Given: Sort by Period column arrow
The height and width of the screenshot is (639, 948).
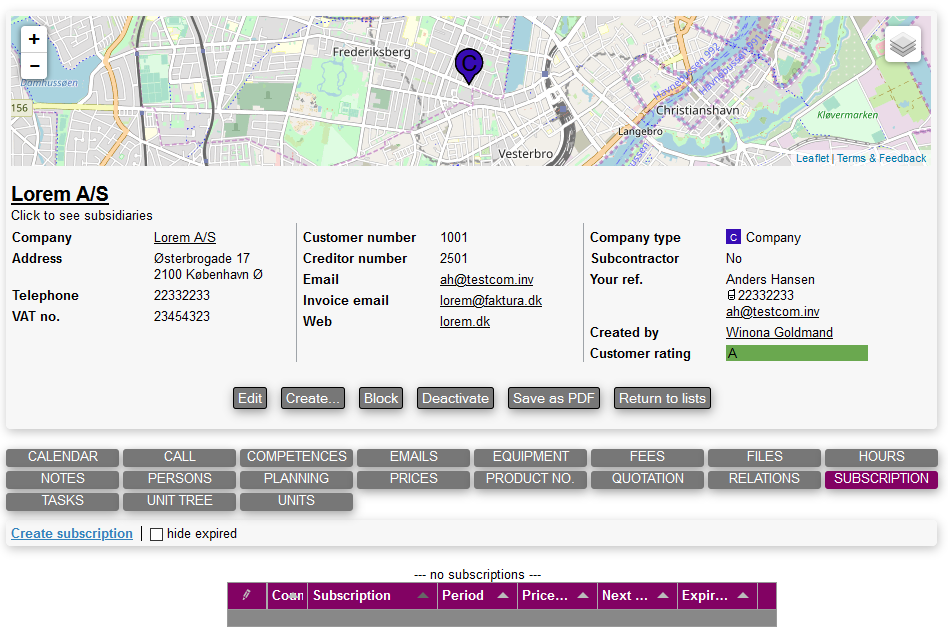Looking at the screenshot, I should coord(503,596).
